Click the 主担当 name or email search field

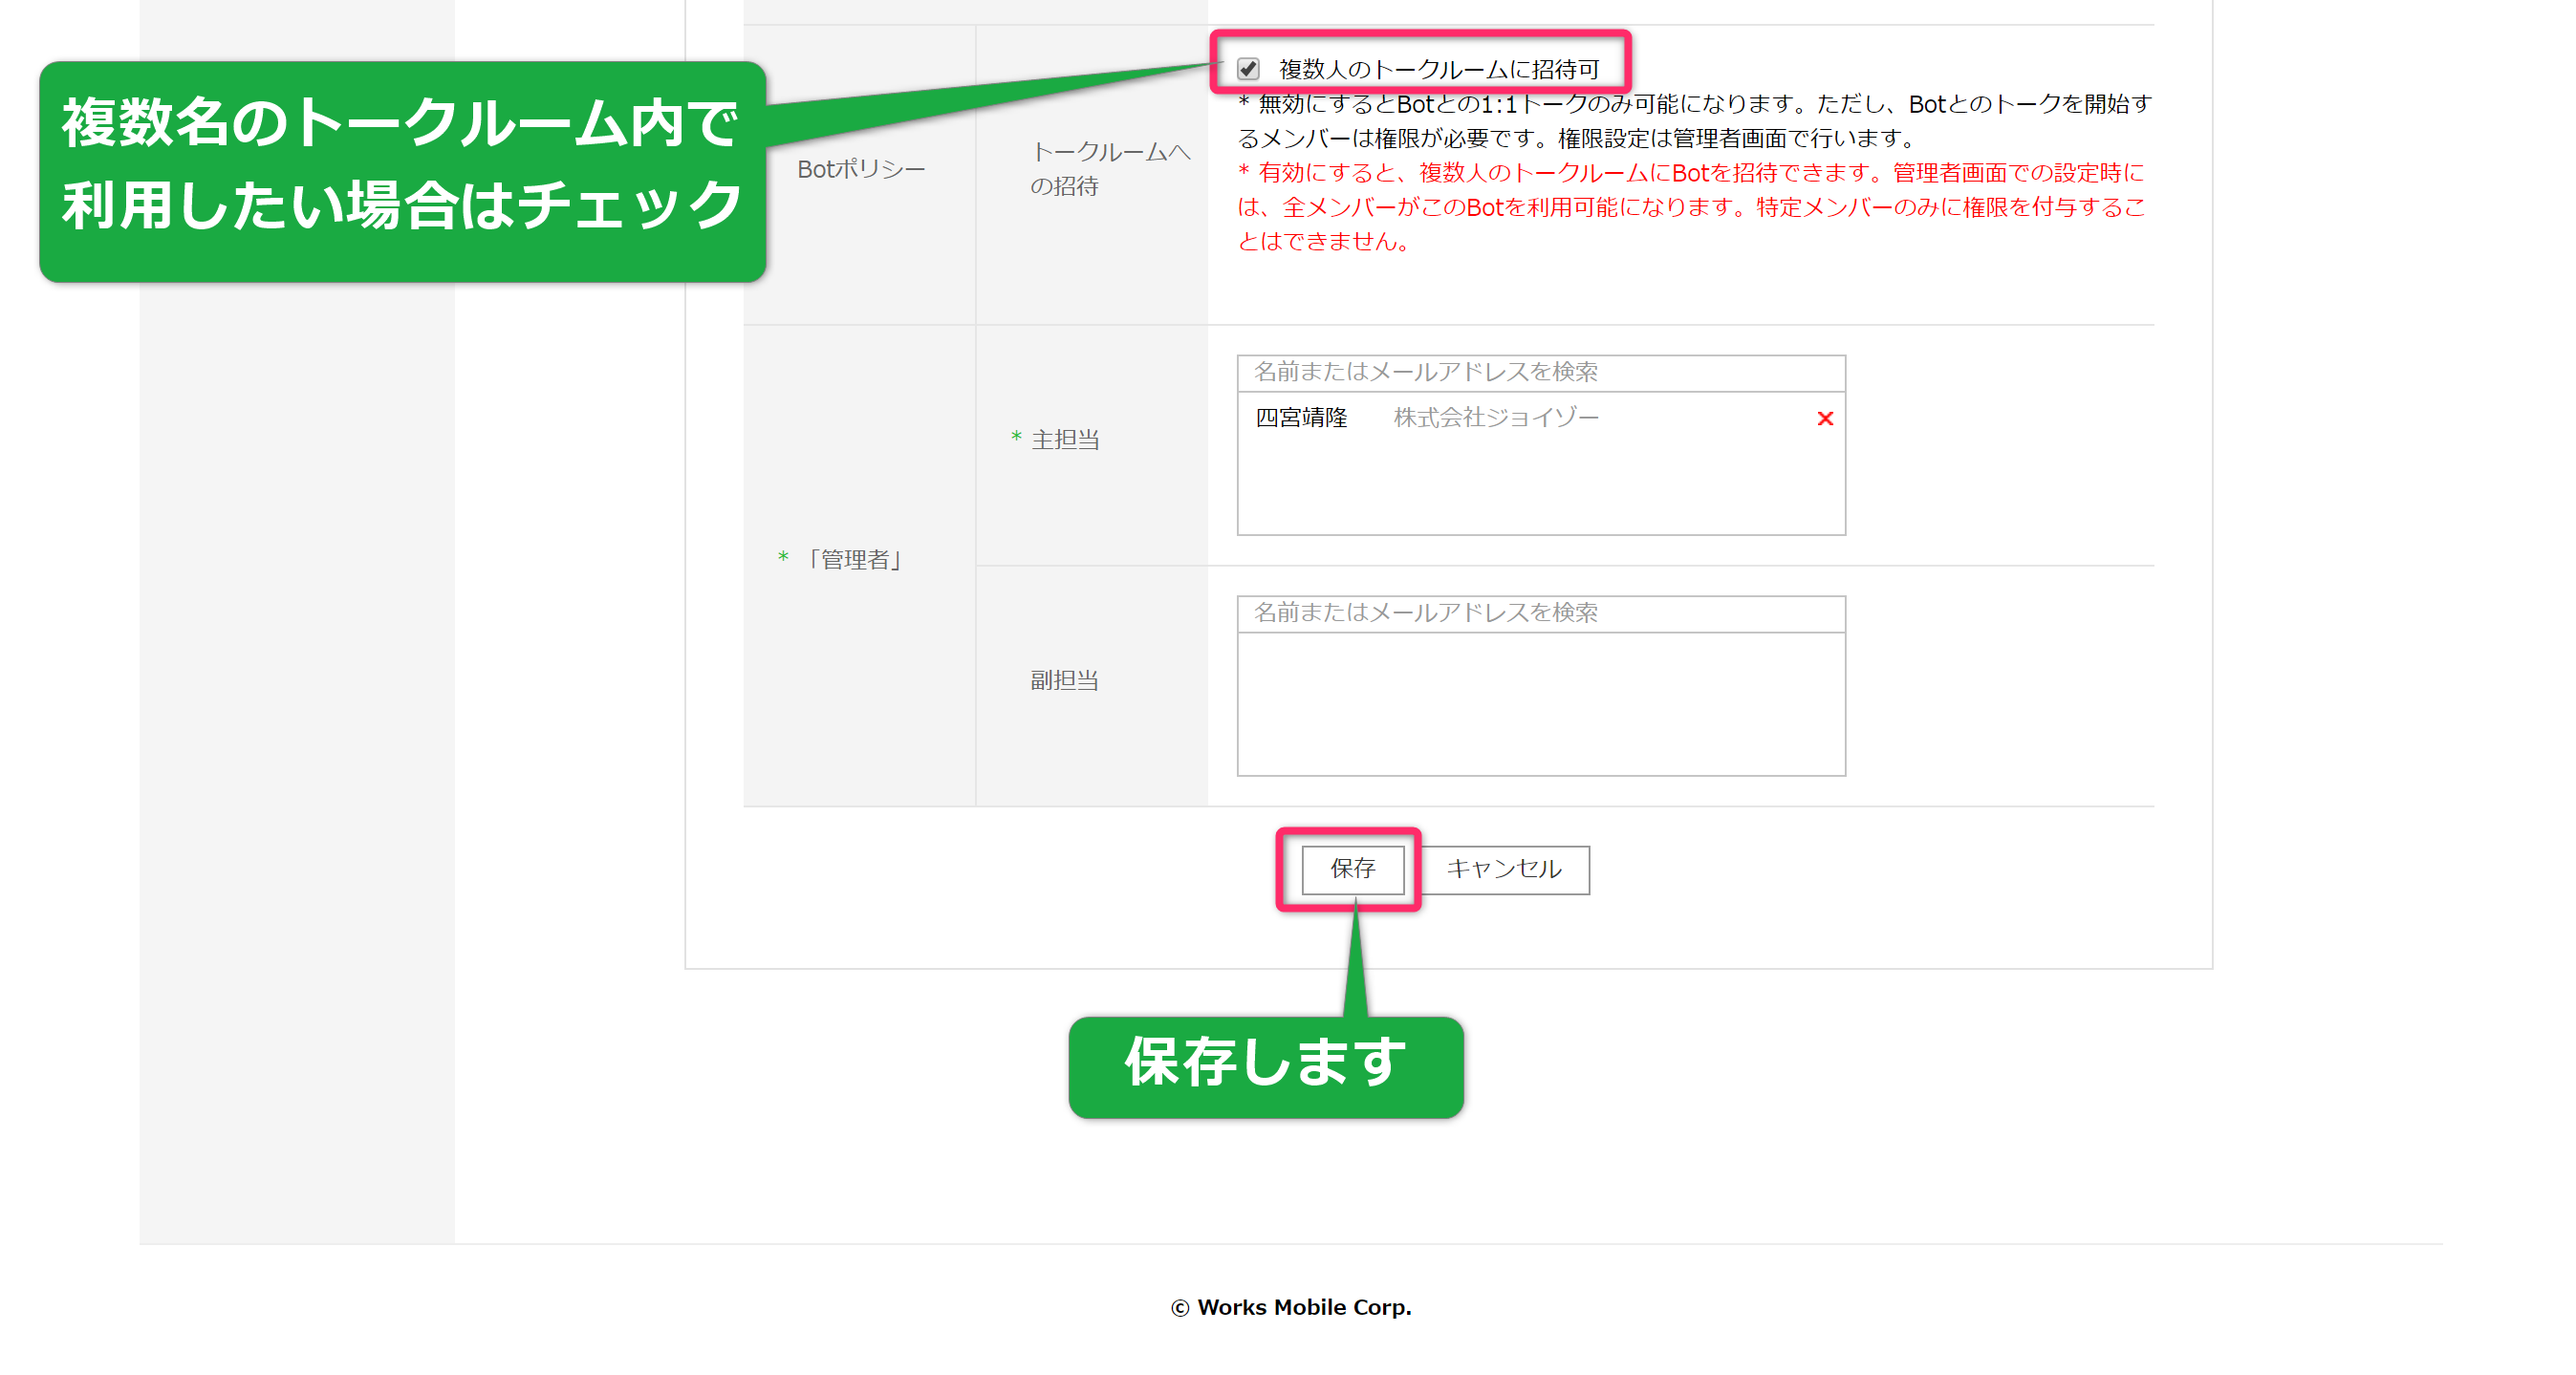(1541, 372)
